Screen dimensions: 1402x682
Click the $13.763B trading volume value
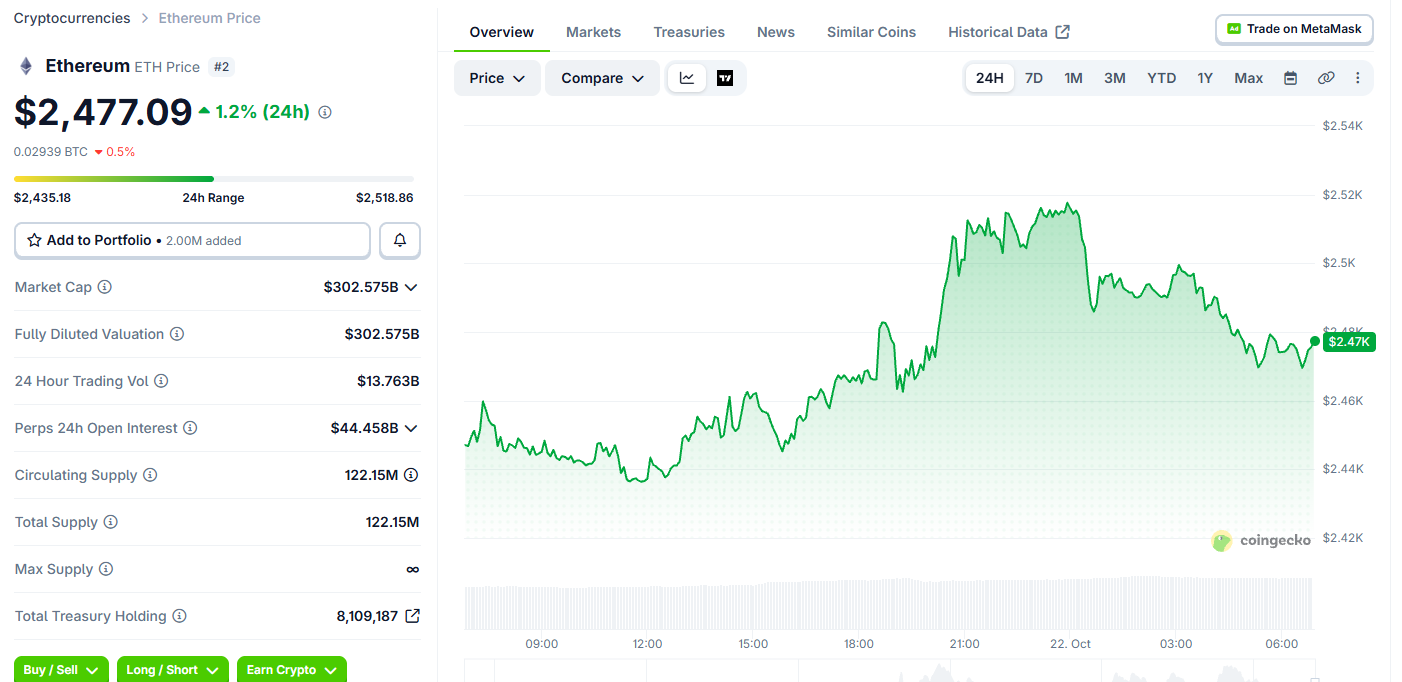(x=388, y=381)
